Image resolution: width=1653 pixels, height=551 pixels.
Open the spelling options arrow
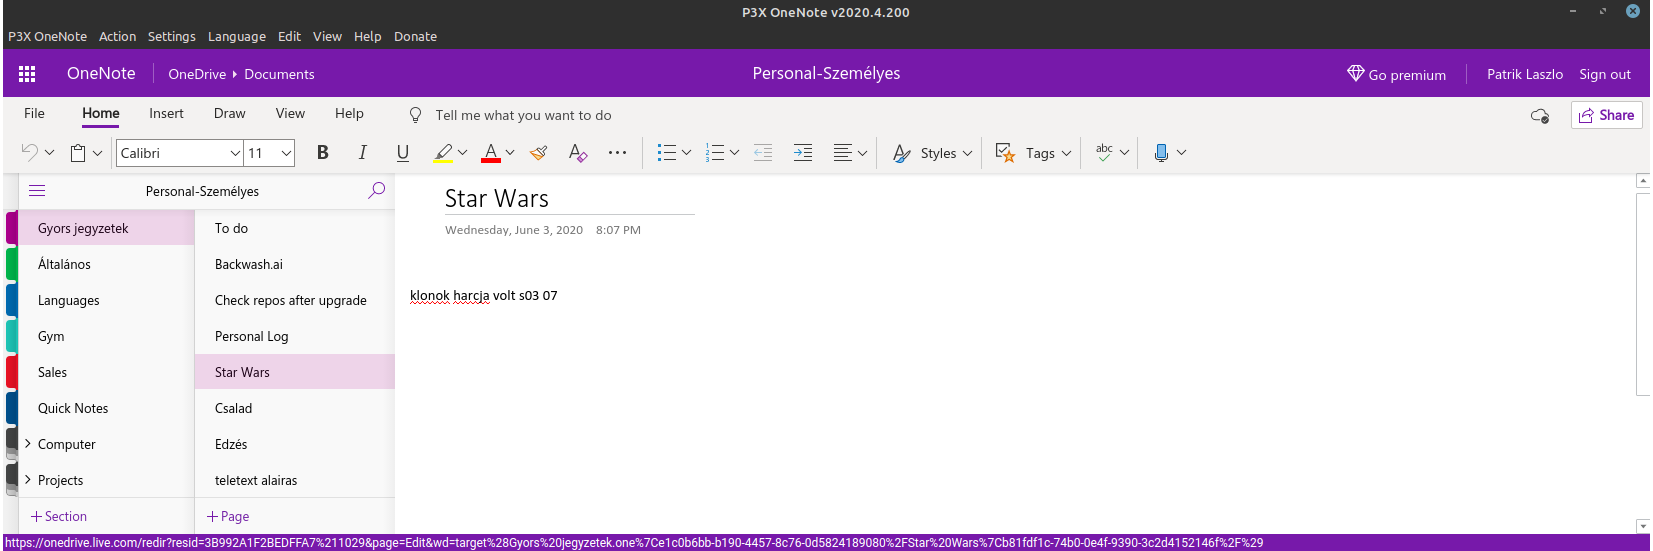[1124, 153]
